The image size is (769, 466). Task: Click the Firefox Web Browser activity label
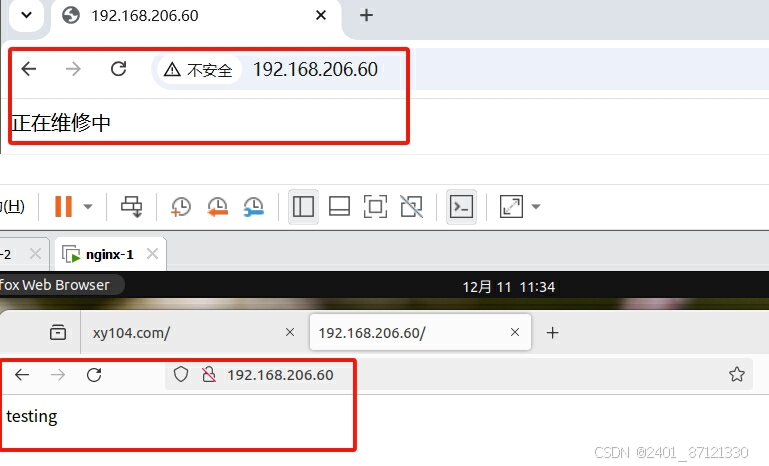[x=55, y=285]
